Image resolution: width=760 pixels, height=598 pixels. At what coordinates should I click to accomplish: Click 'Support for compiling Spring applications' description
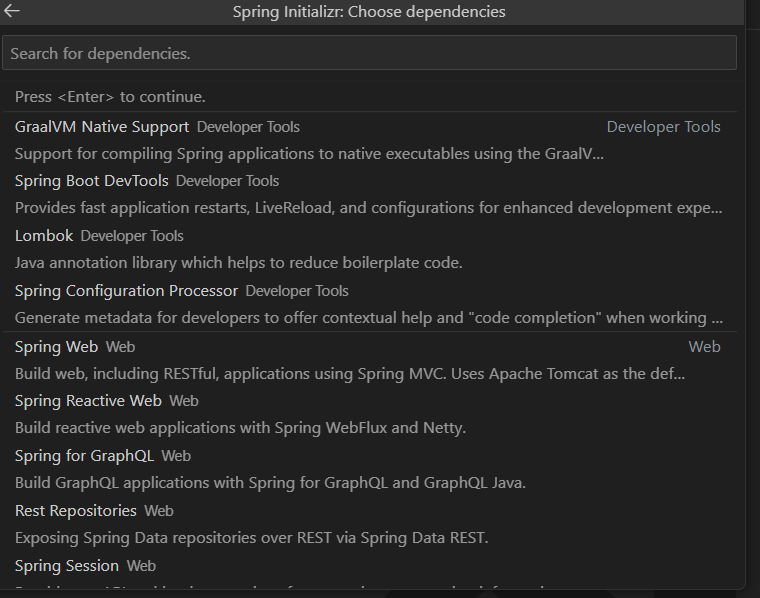[x=309, y=154]
